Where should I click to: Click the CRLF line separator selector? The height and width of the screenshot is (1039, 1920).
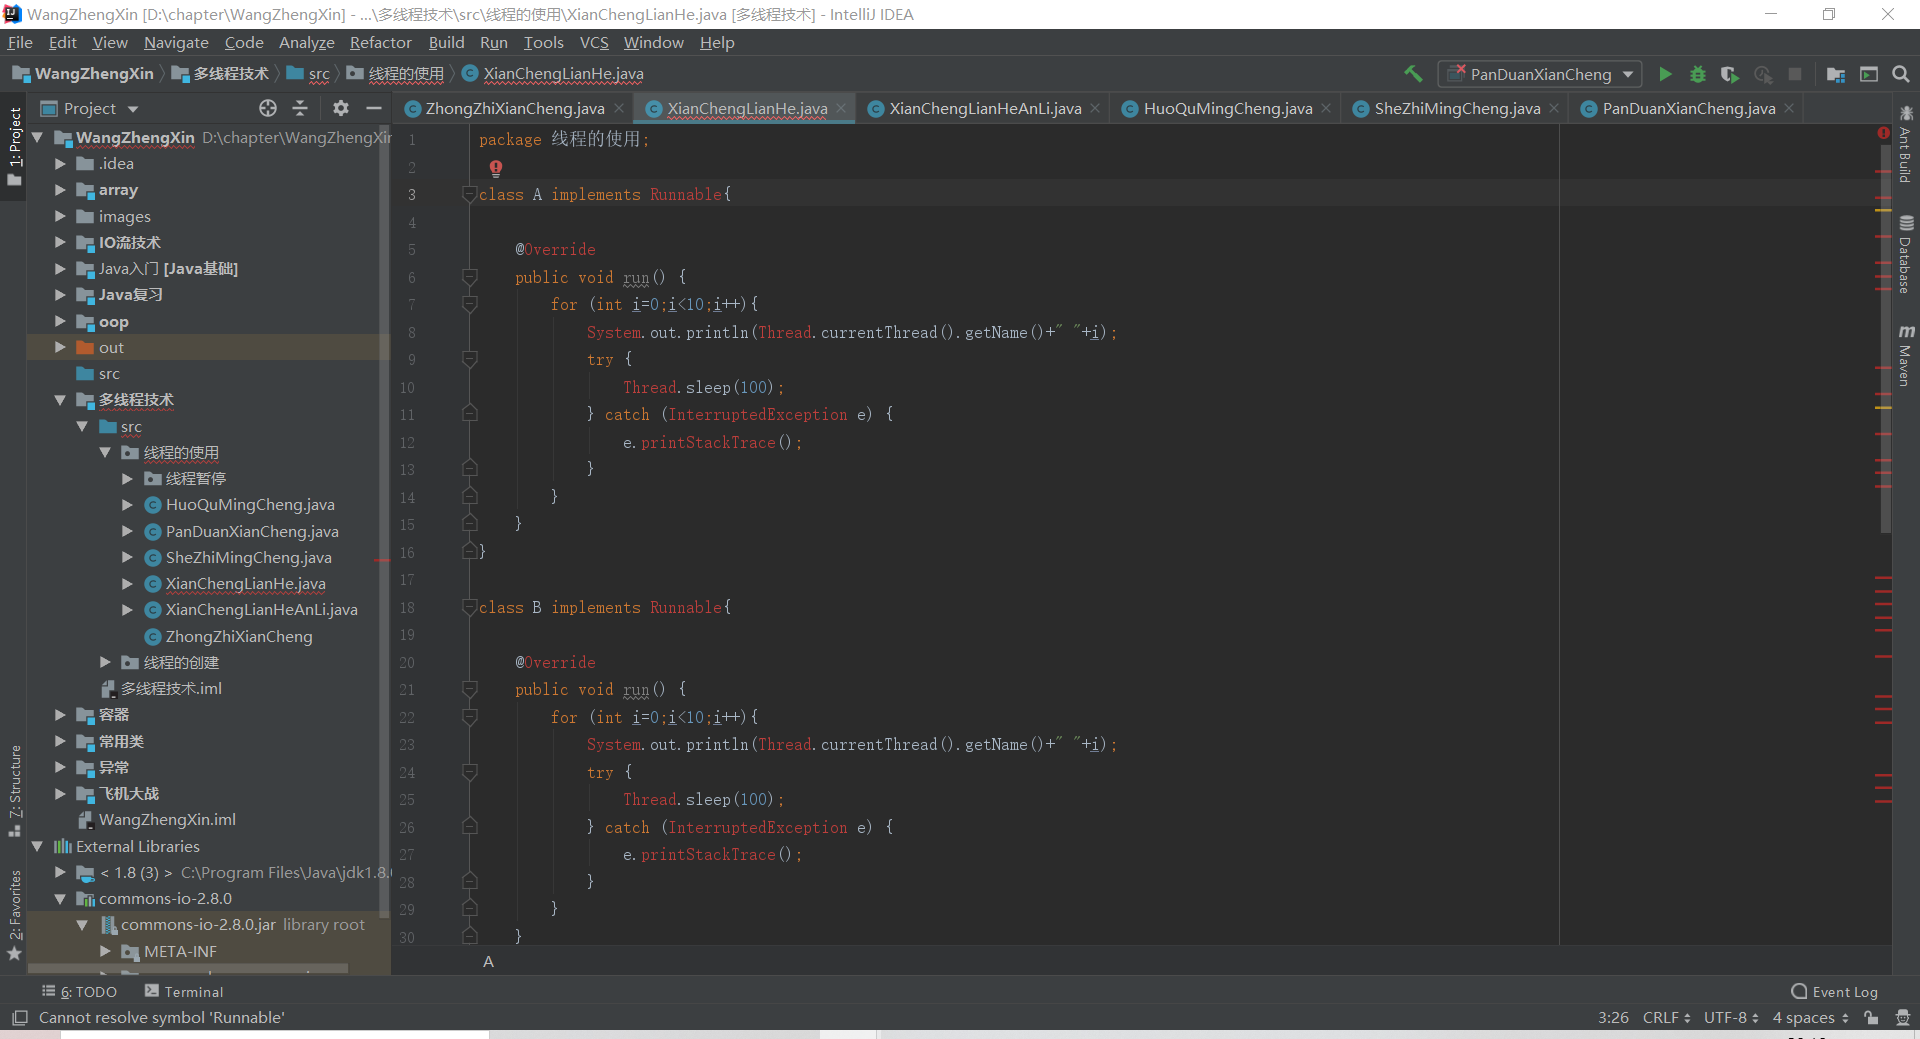click(1666, 1018)
